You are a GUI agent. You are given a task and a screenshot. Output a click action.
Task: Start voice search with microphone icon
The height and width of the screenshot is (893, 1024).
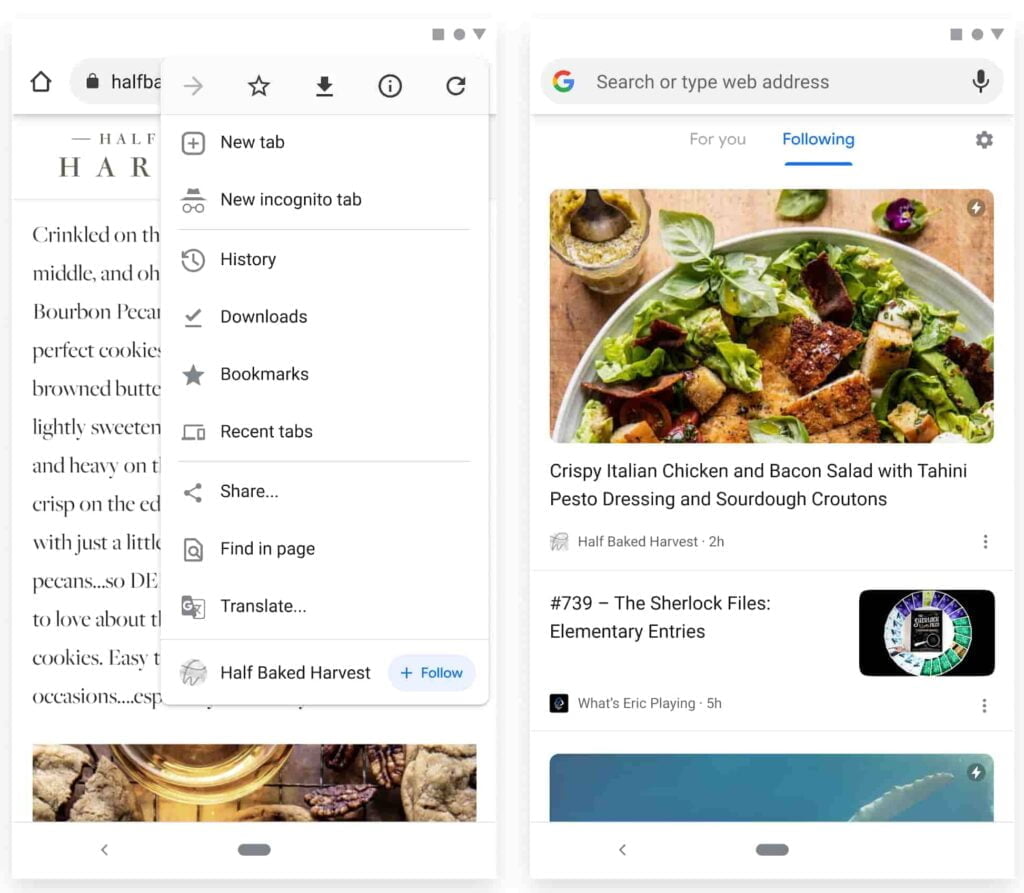click(x=980, y=82)
